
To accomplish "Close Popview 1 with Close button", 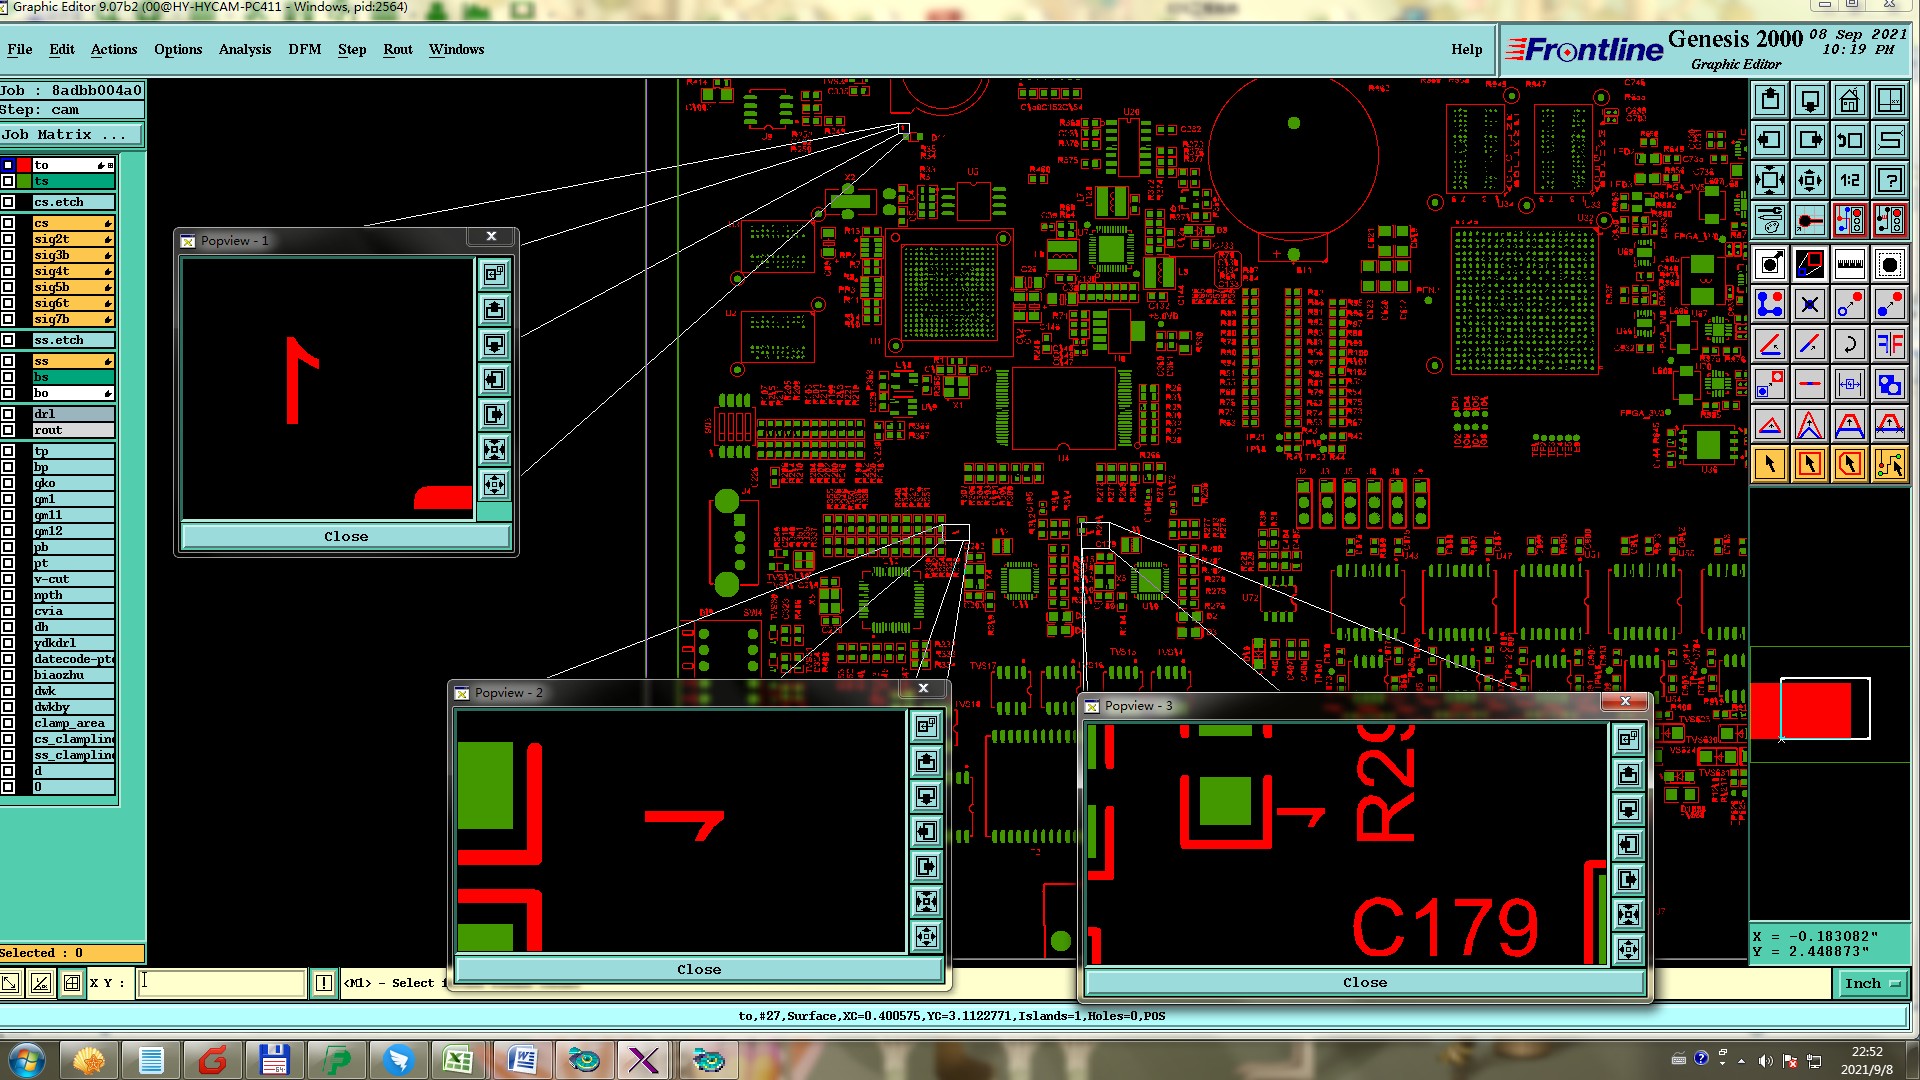I will (x=346, y=537).
